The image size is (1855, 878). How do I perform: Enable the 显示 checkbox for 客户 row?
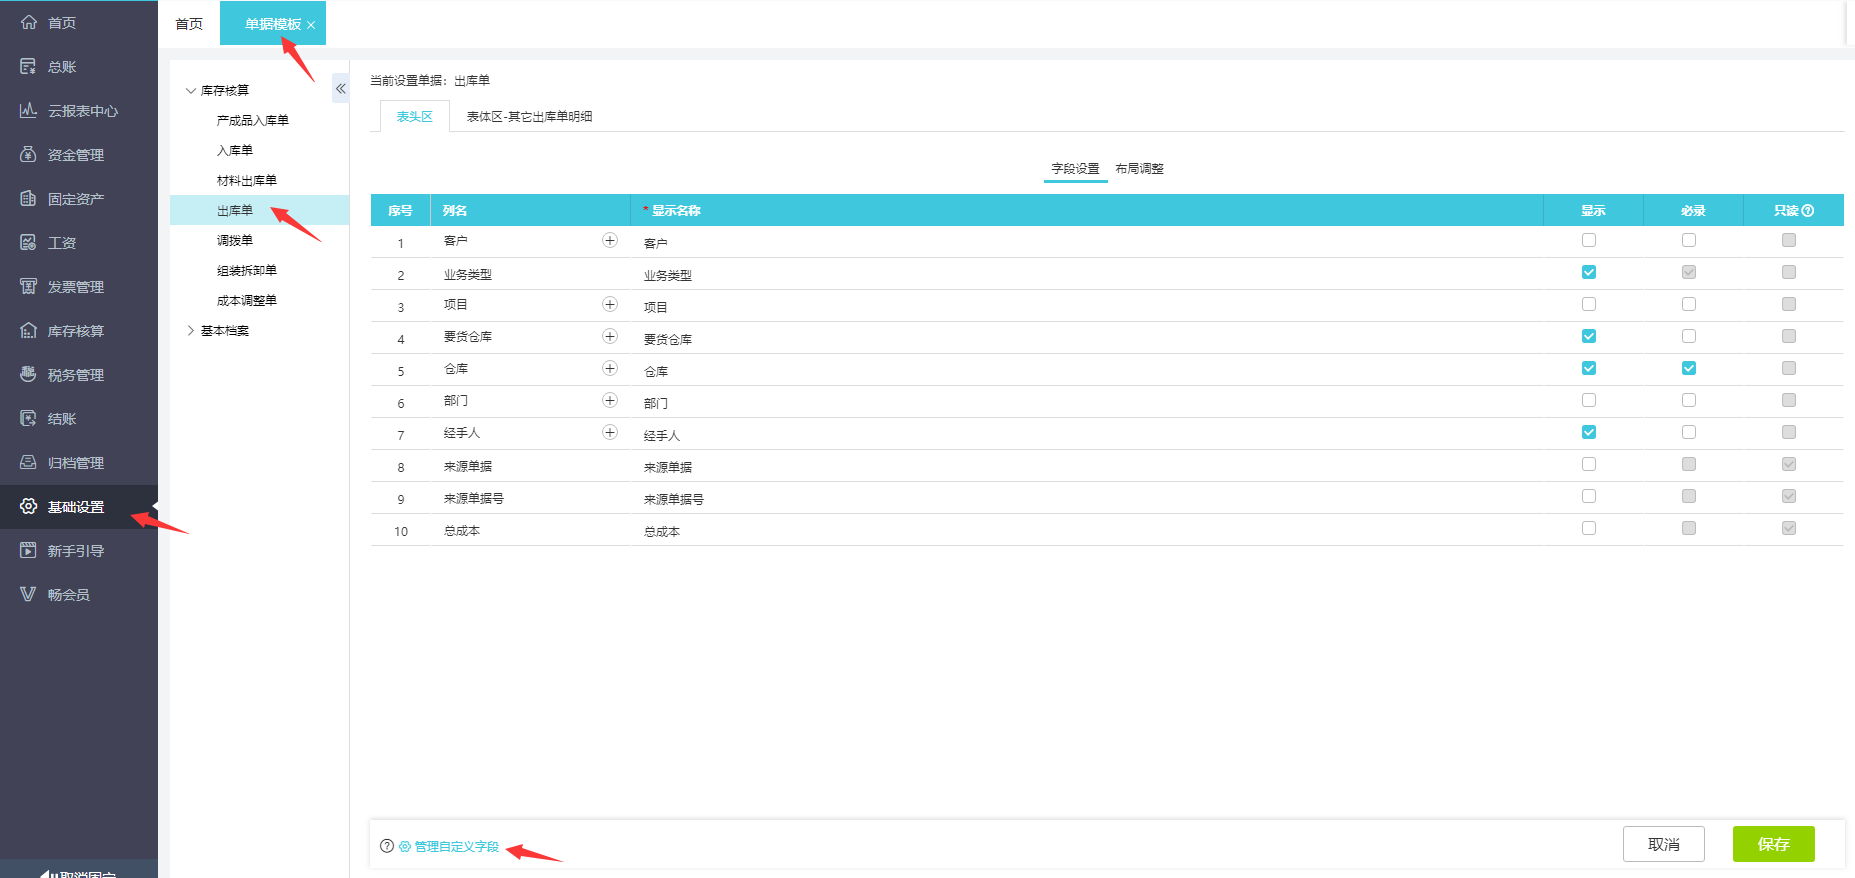point(1589,241)
